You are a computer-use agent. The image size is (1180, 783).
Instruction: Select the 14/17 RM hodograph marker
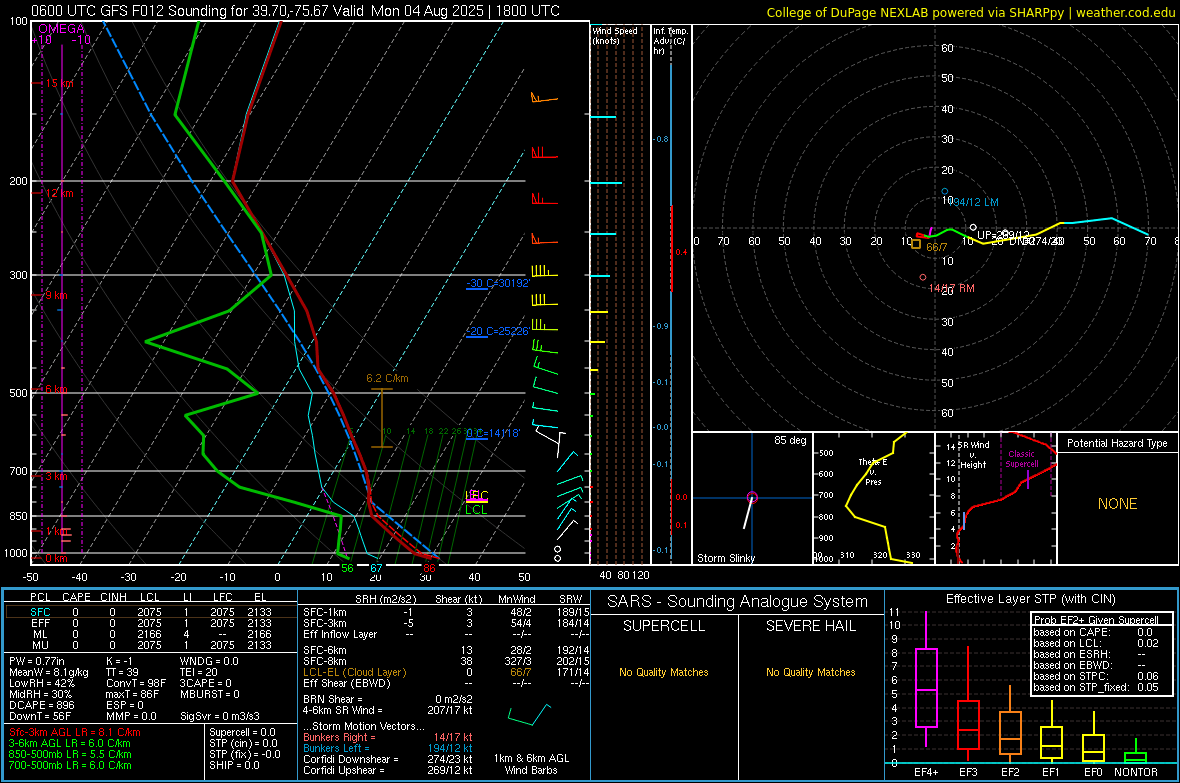(x=952, y=288)
